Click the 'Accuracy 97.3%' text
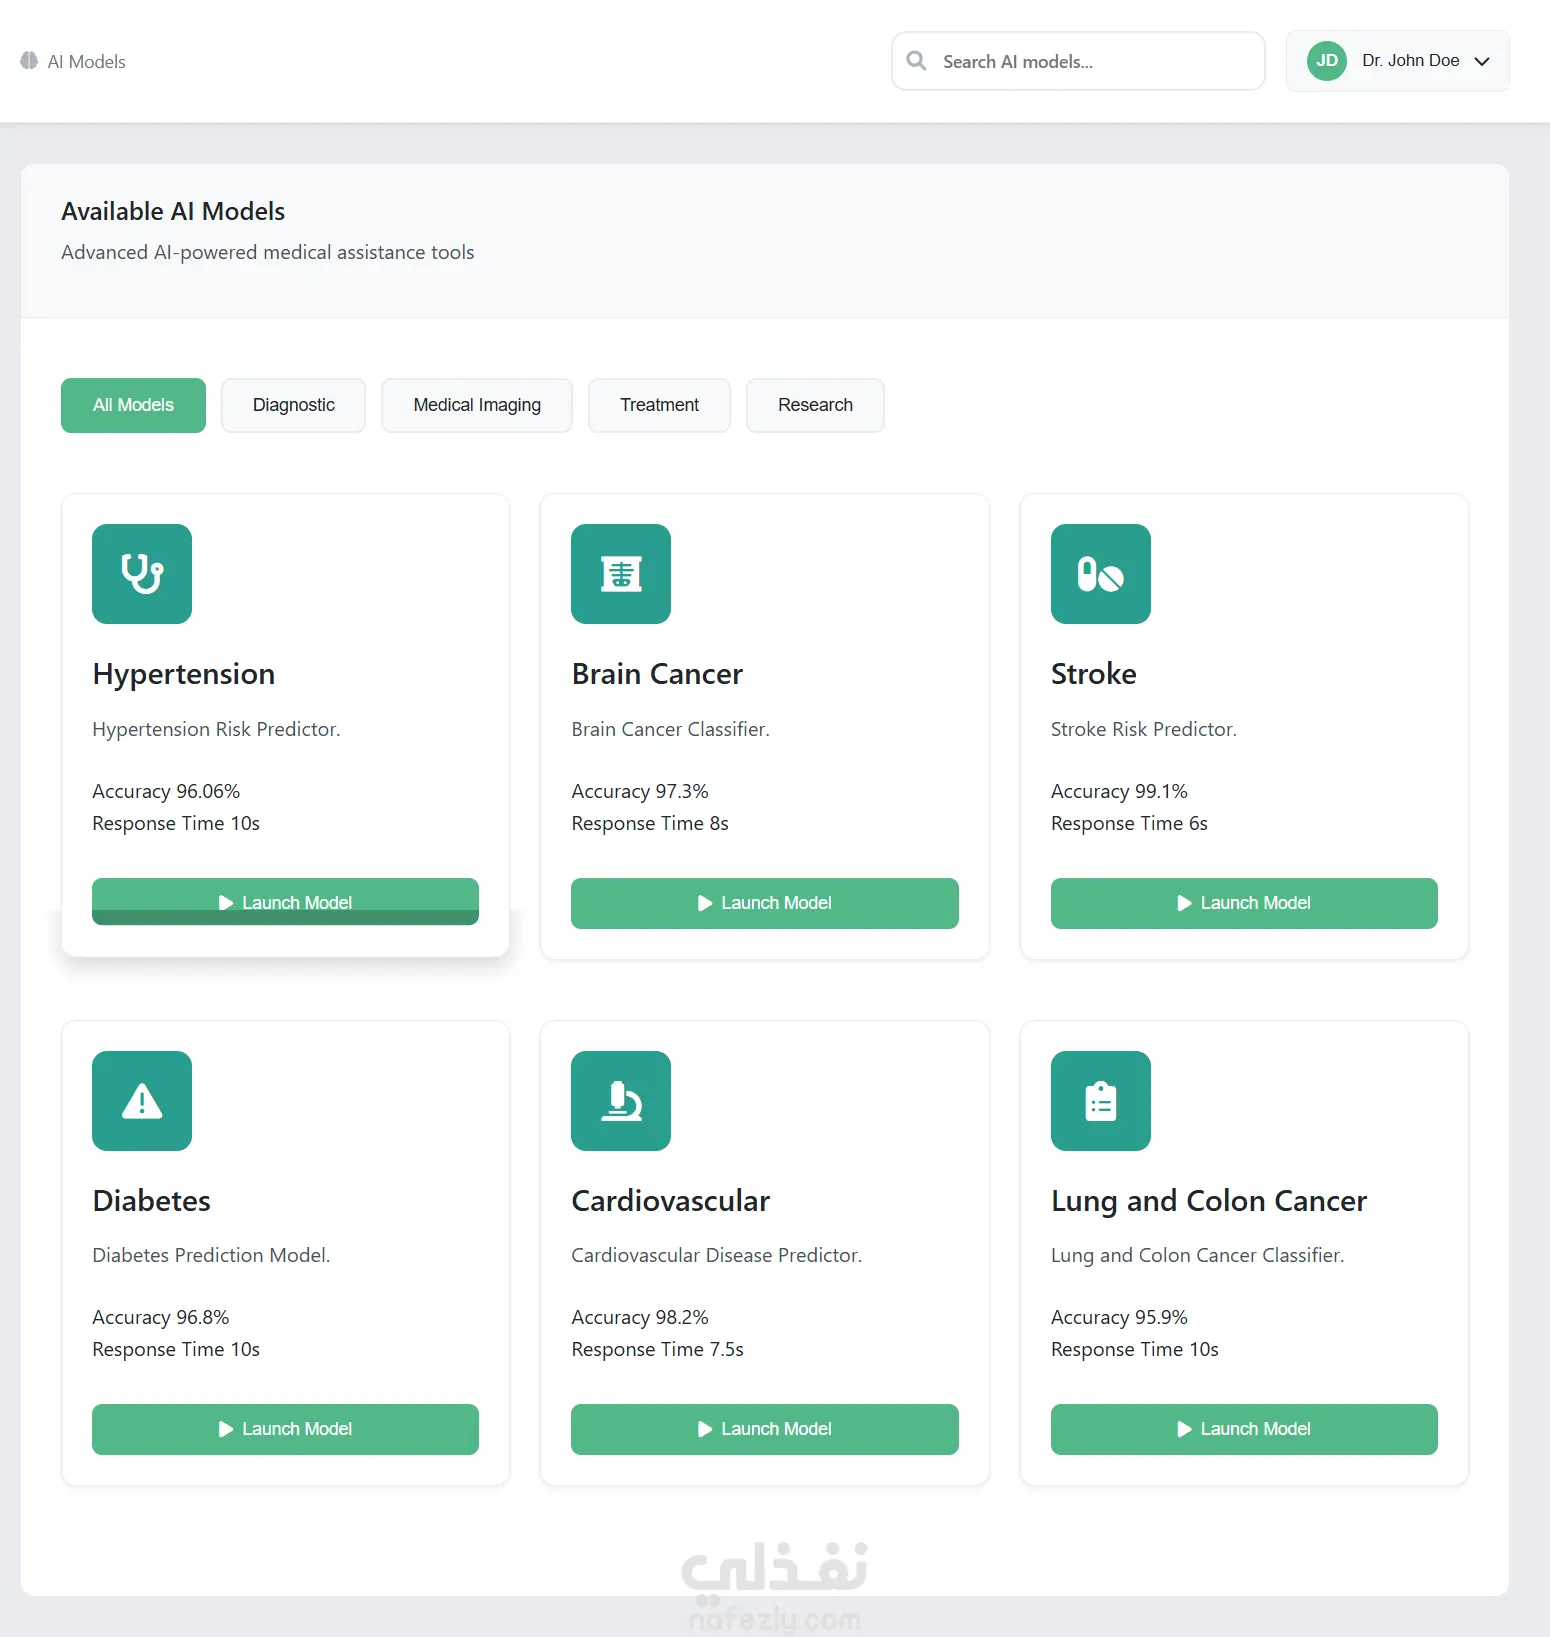The height and width of the screenshot is (1637, 1550). pos(640,791)
